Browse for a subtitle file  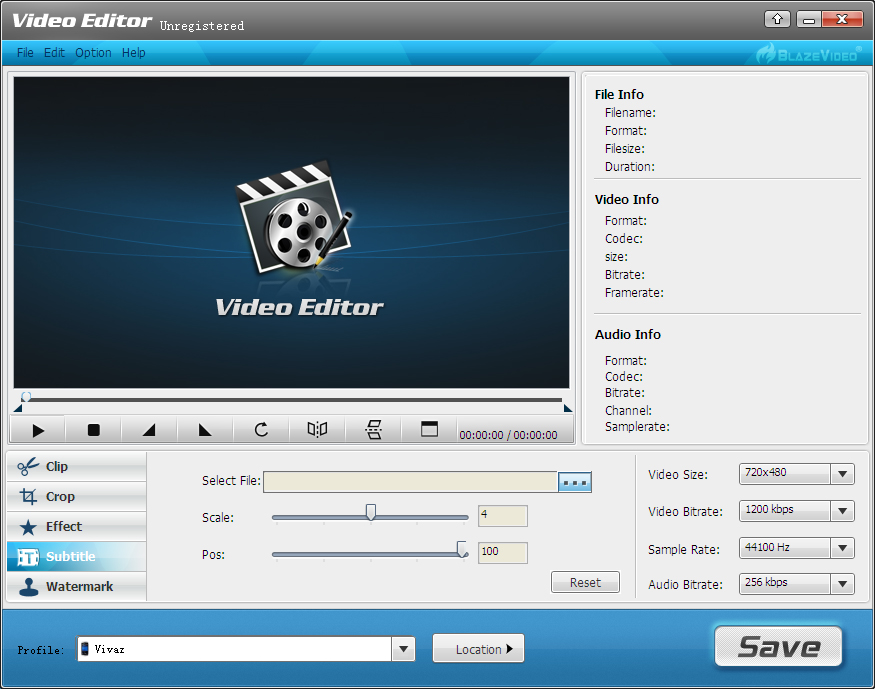[575, 482]
